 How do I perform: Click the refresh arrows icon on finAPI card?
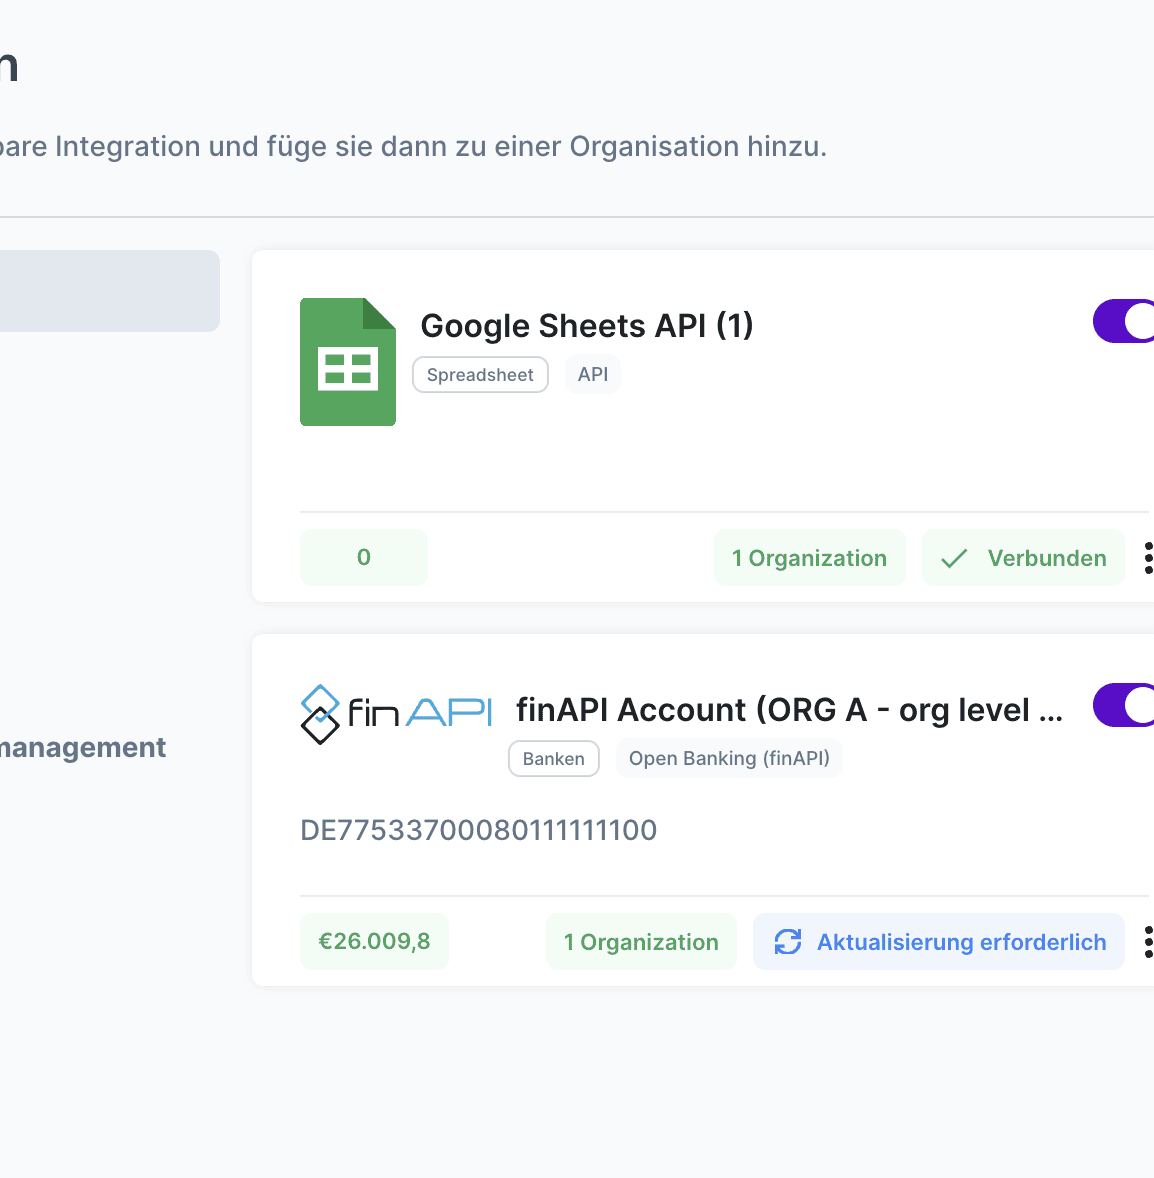tap(788, 942)
